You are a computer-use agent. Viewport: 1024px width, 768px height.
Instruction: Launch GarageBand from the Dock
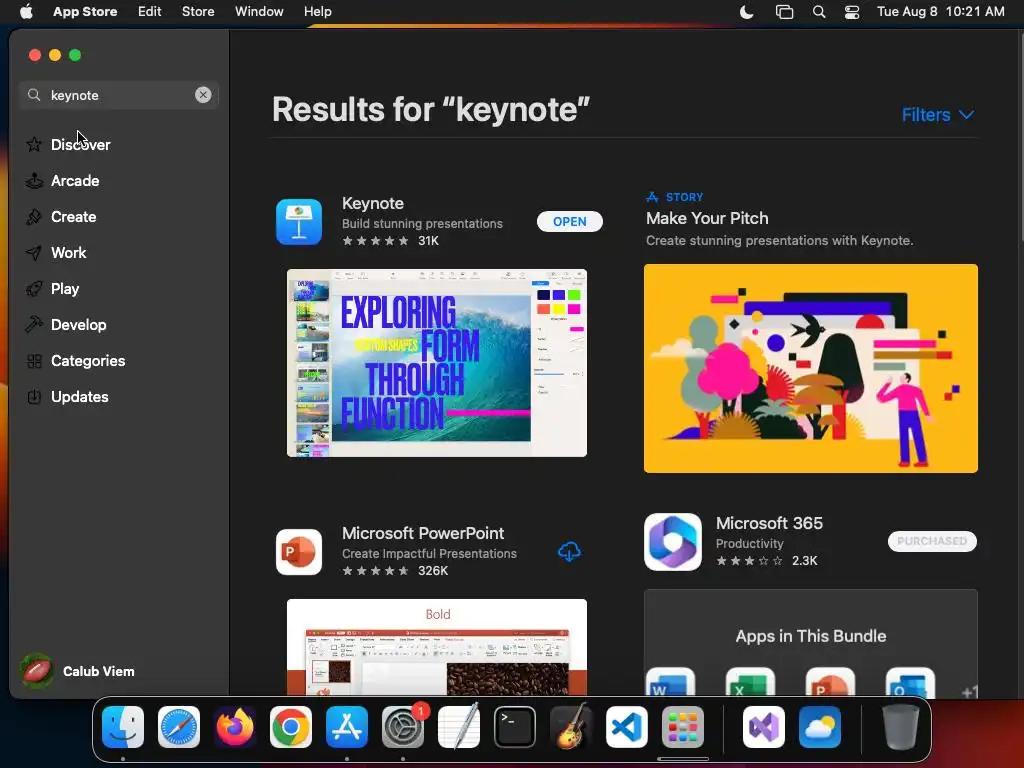click(571, 727)
